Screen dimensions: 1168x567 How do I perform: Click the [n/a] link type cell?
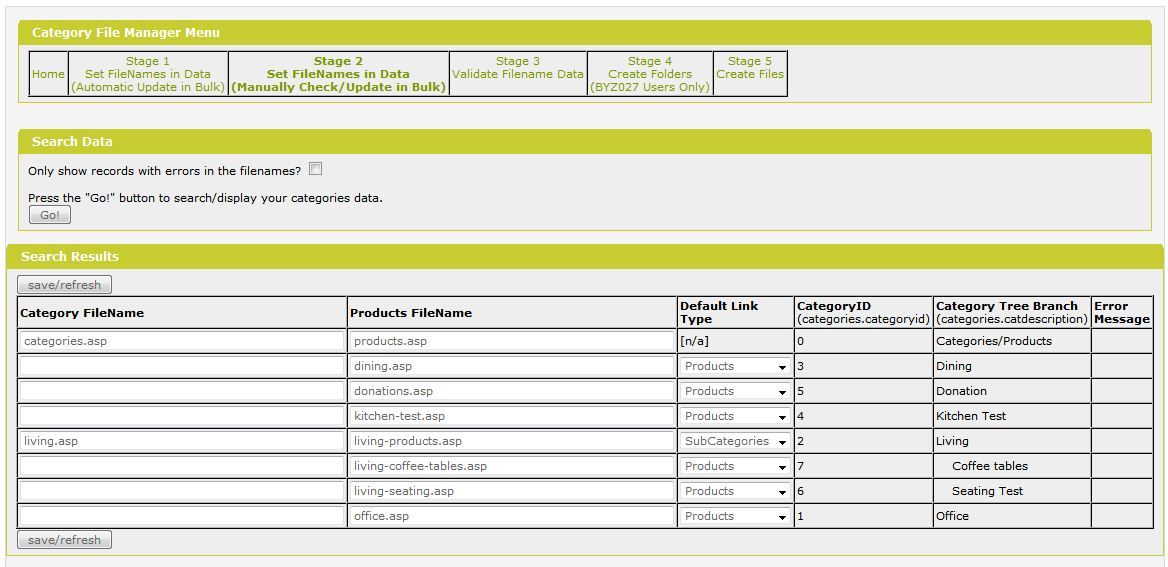point(735,341)
